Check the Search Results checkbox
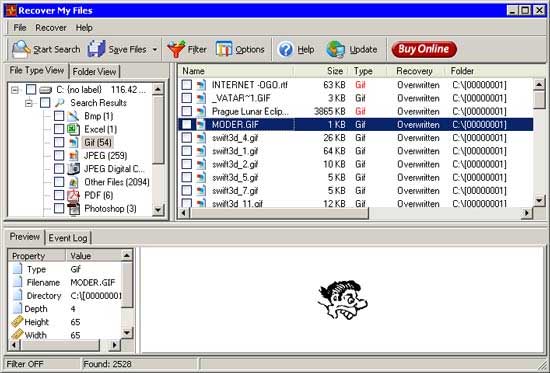The image size is (550, 373). coord(45,103)
